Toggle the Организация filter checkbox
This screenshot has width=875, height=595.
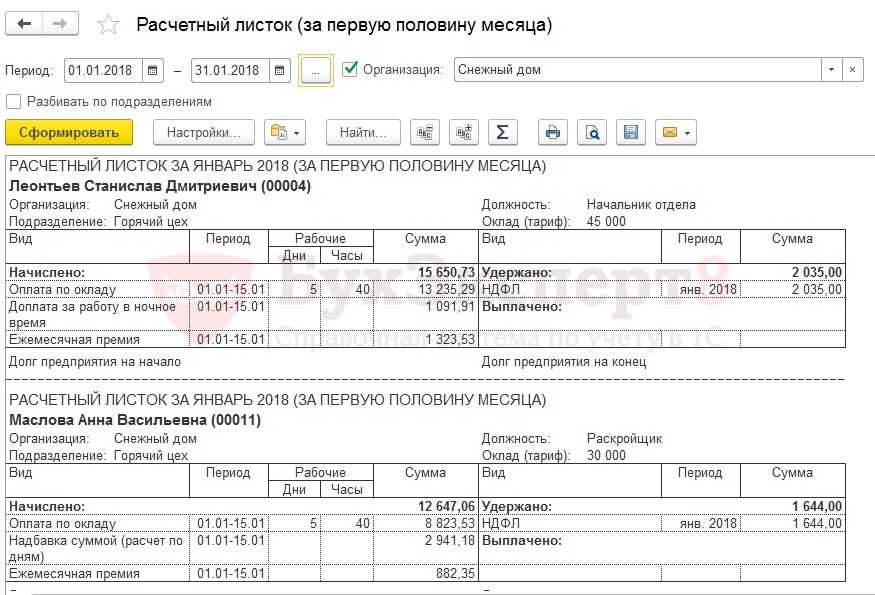pyautogui.click(x=350, y=69)
